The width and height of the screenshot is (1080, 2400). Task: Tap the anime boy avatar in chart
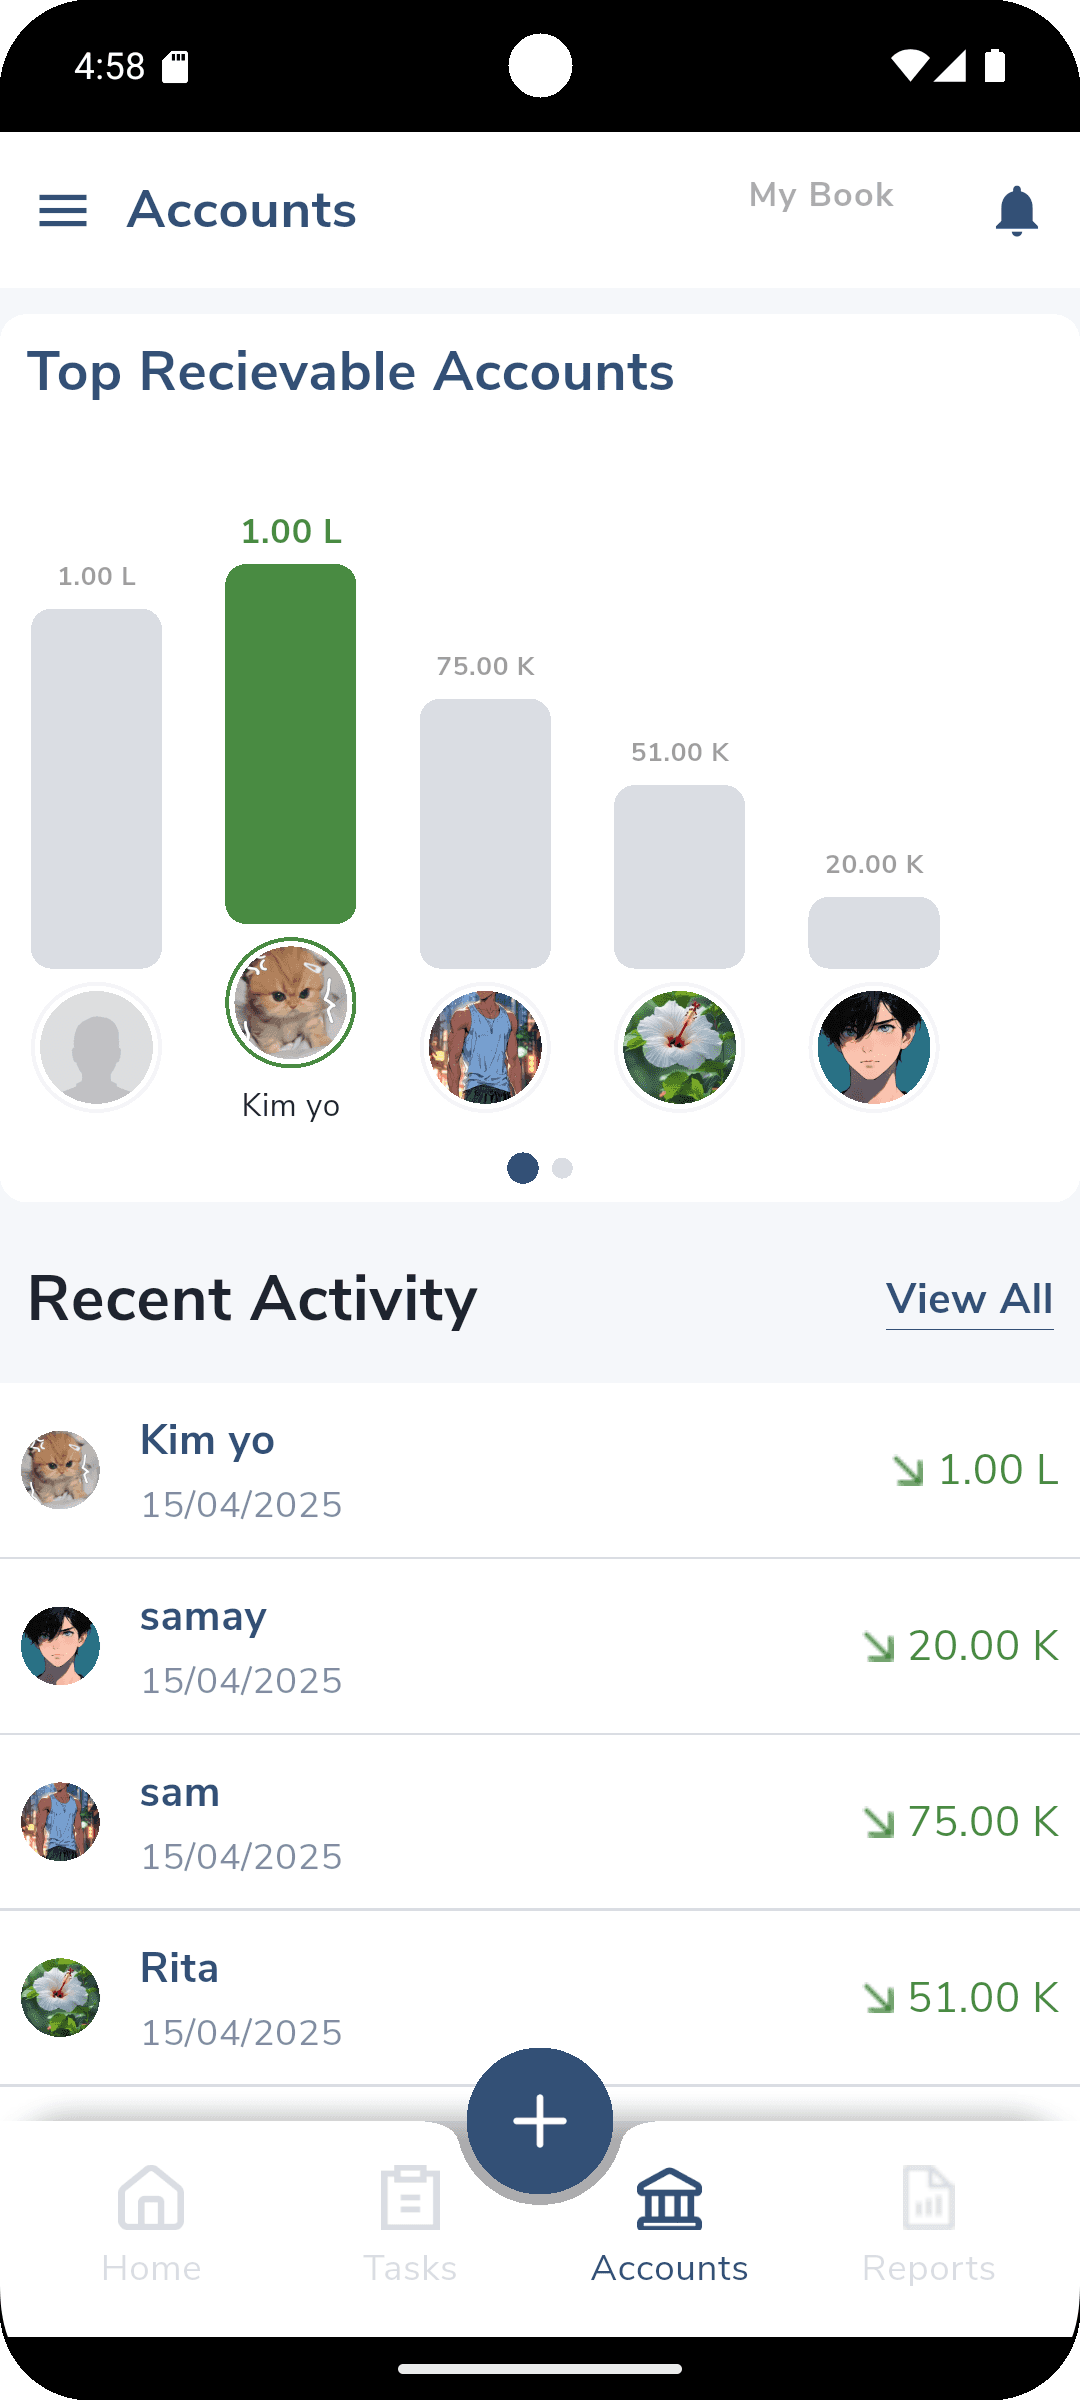[874, 1047]
